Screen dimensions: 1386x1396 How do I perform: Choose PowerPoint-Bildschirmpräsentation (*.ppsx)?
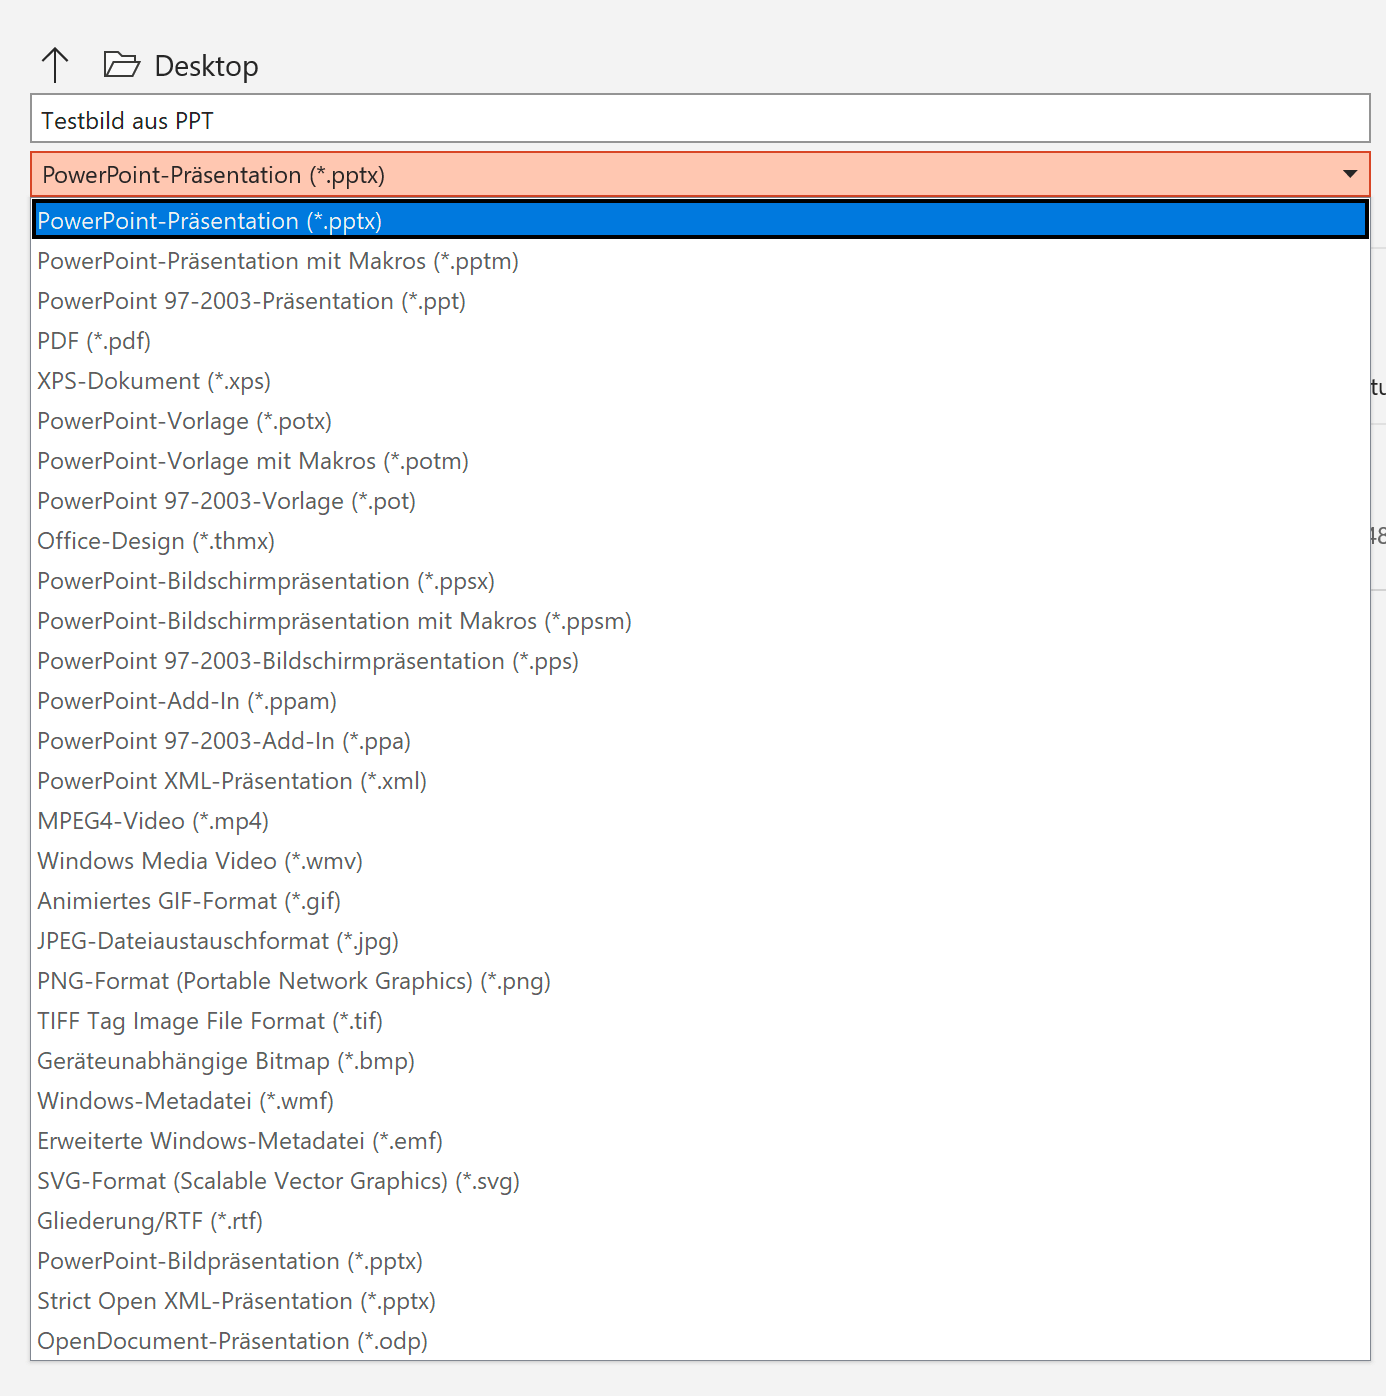pos(700,581)
